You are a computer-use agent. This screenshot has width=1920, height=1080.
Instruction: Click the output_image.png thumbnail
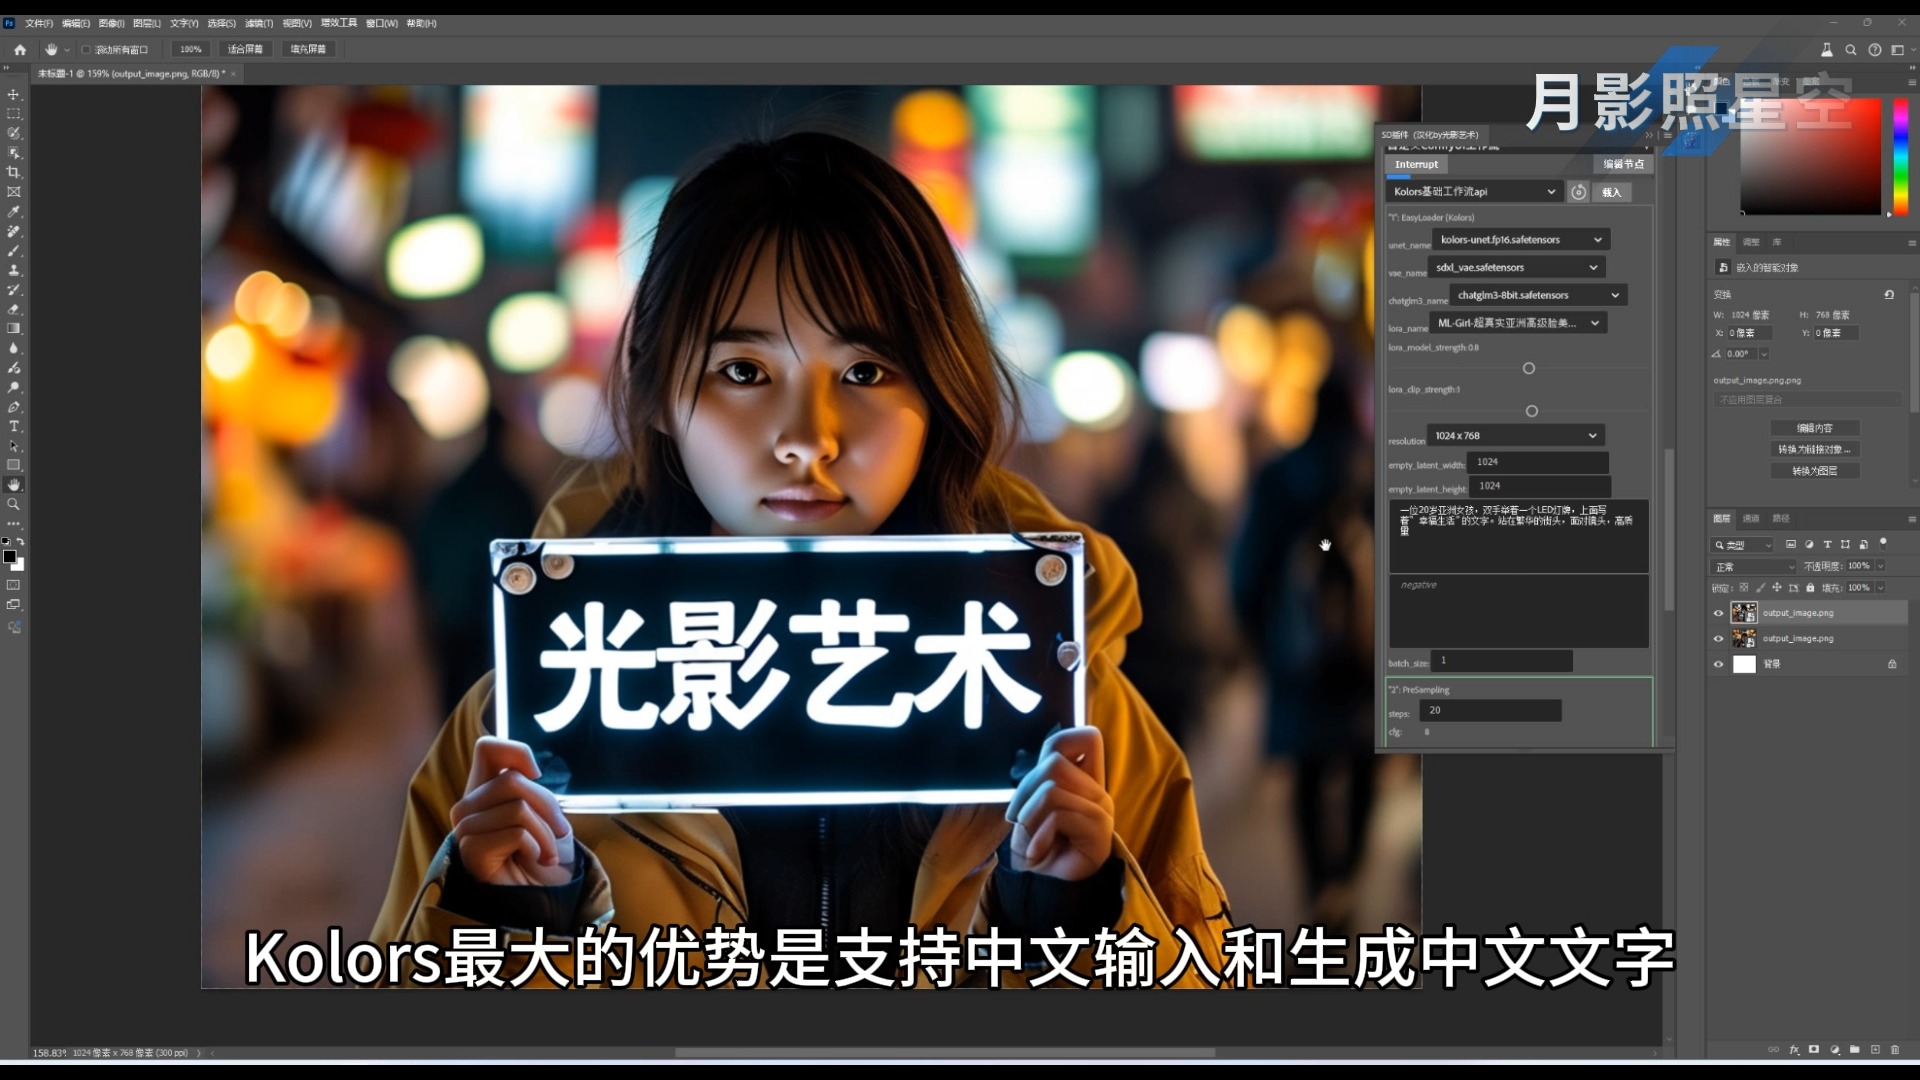tap(1745, 612)
